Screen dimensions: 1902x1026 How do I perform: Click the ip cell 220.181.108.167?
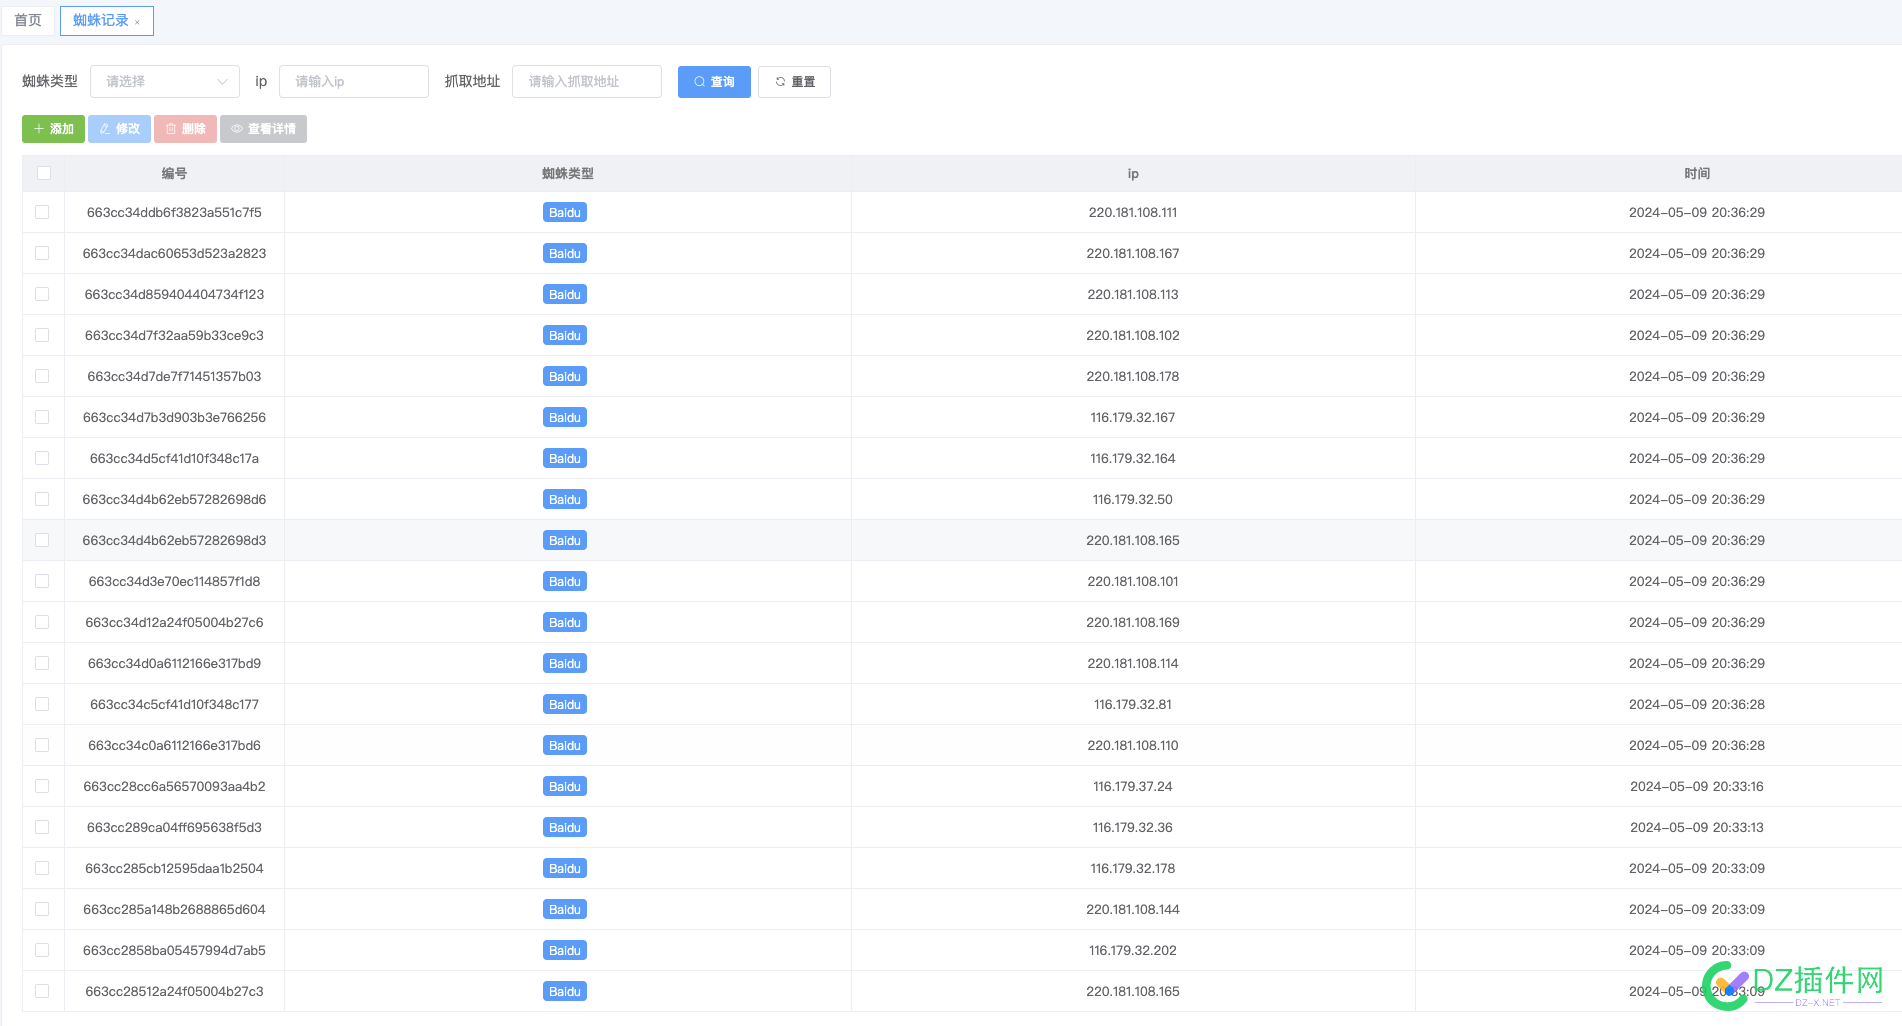tap(1133, 253)
